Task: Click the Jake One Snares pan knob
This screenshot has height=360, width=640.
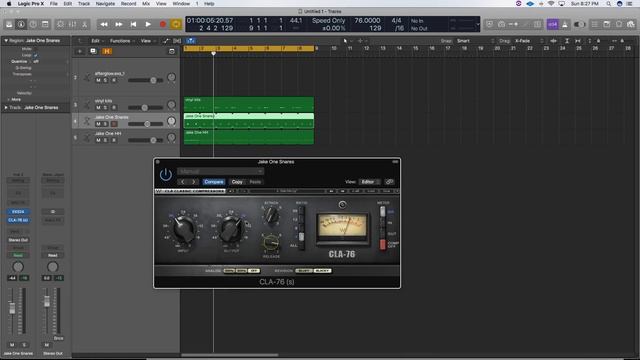Action: point(171,121)
